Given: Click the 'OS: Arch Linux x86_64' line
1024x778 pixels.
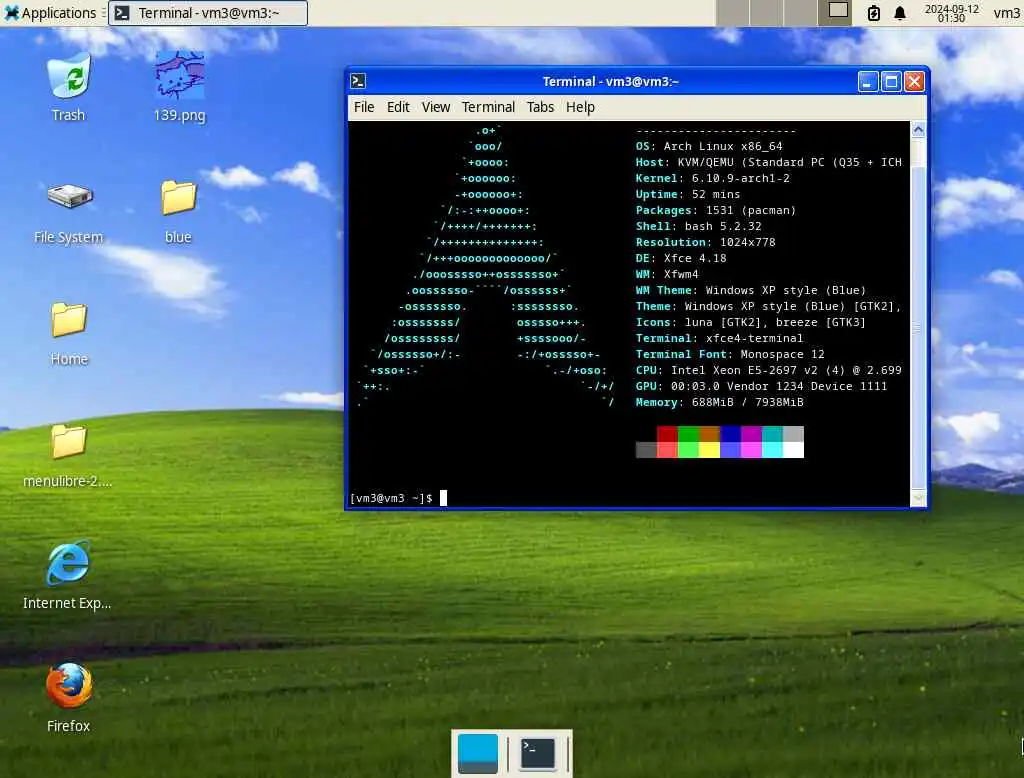Looking at the screenshot, I should pyautogui.click(x=709, y=146).
